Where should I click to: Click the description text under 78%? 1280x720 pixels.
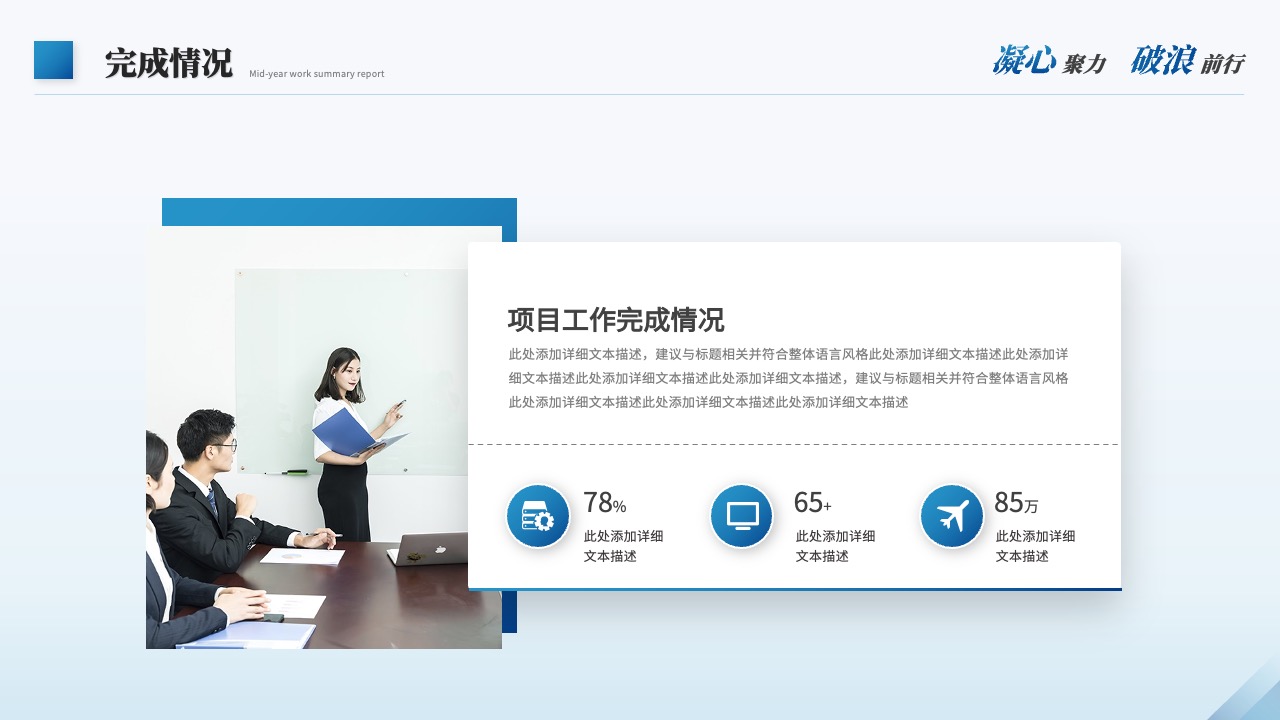624,546
